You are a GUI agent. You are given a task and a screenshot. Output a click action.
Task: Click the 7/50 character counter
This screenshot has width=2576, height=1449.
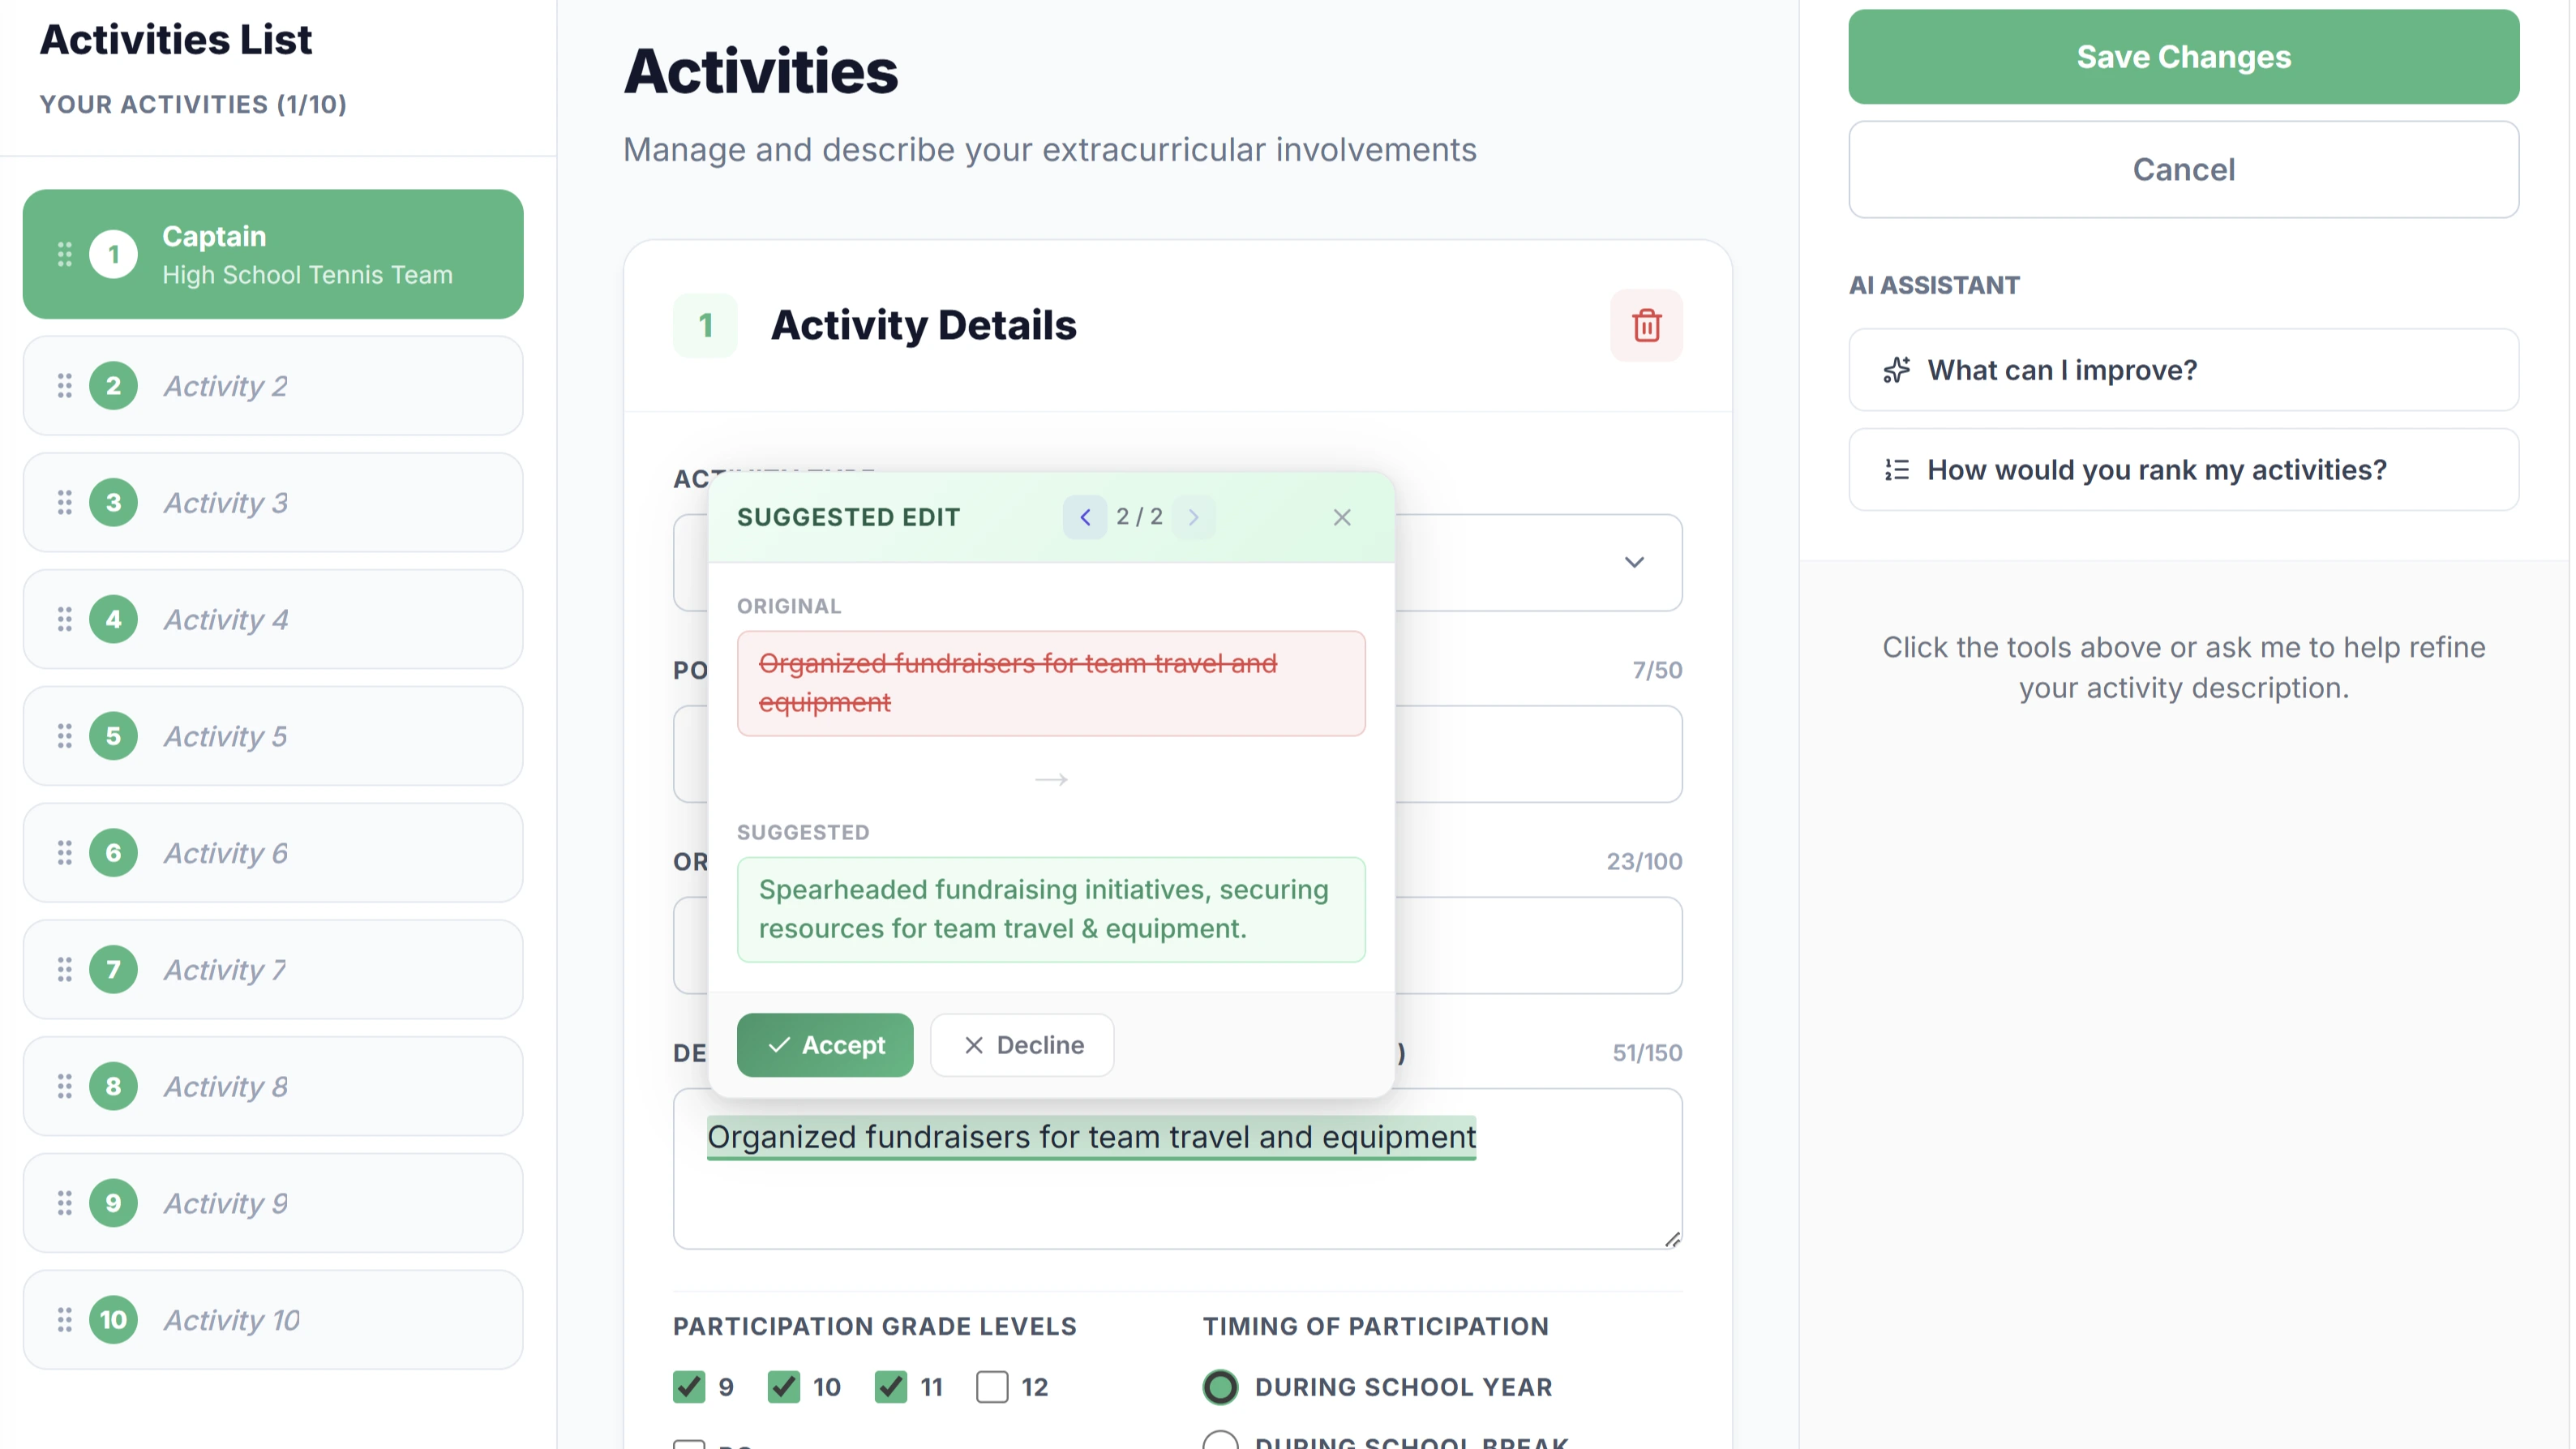pyautogui.click(x=1657, y=670)
